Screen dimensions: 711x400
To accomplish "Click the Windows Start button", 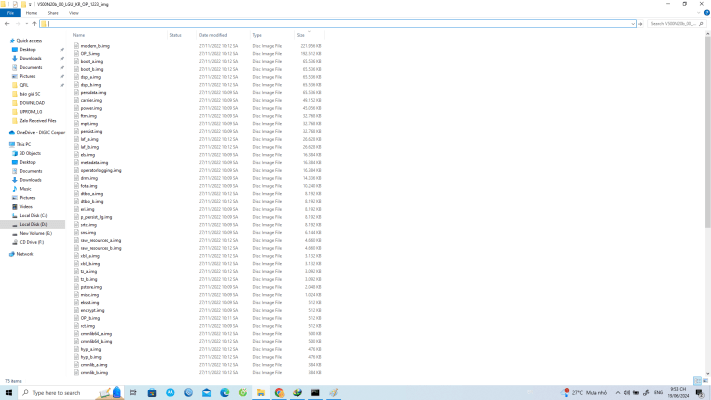I will click(x=7, y=393).
